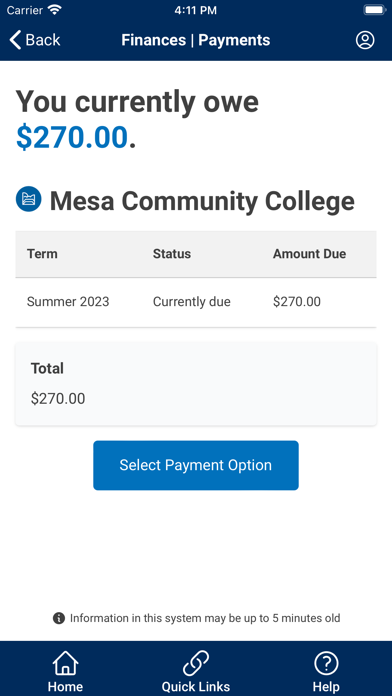Open the user profile icon

[x=365, y=40]
